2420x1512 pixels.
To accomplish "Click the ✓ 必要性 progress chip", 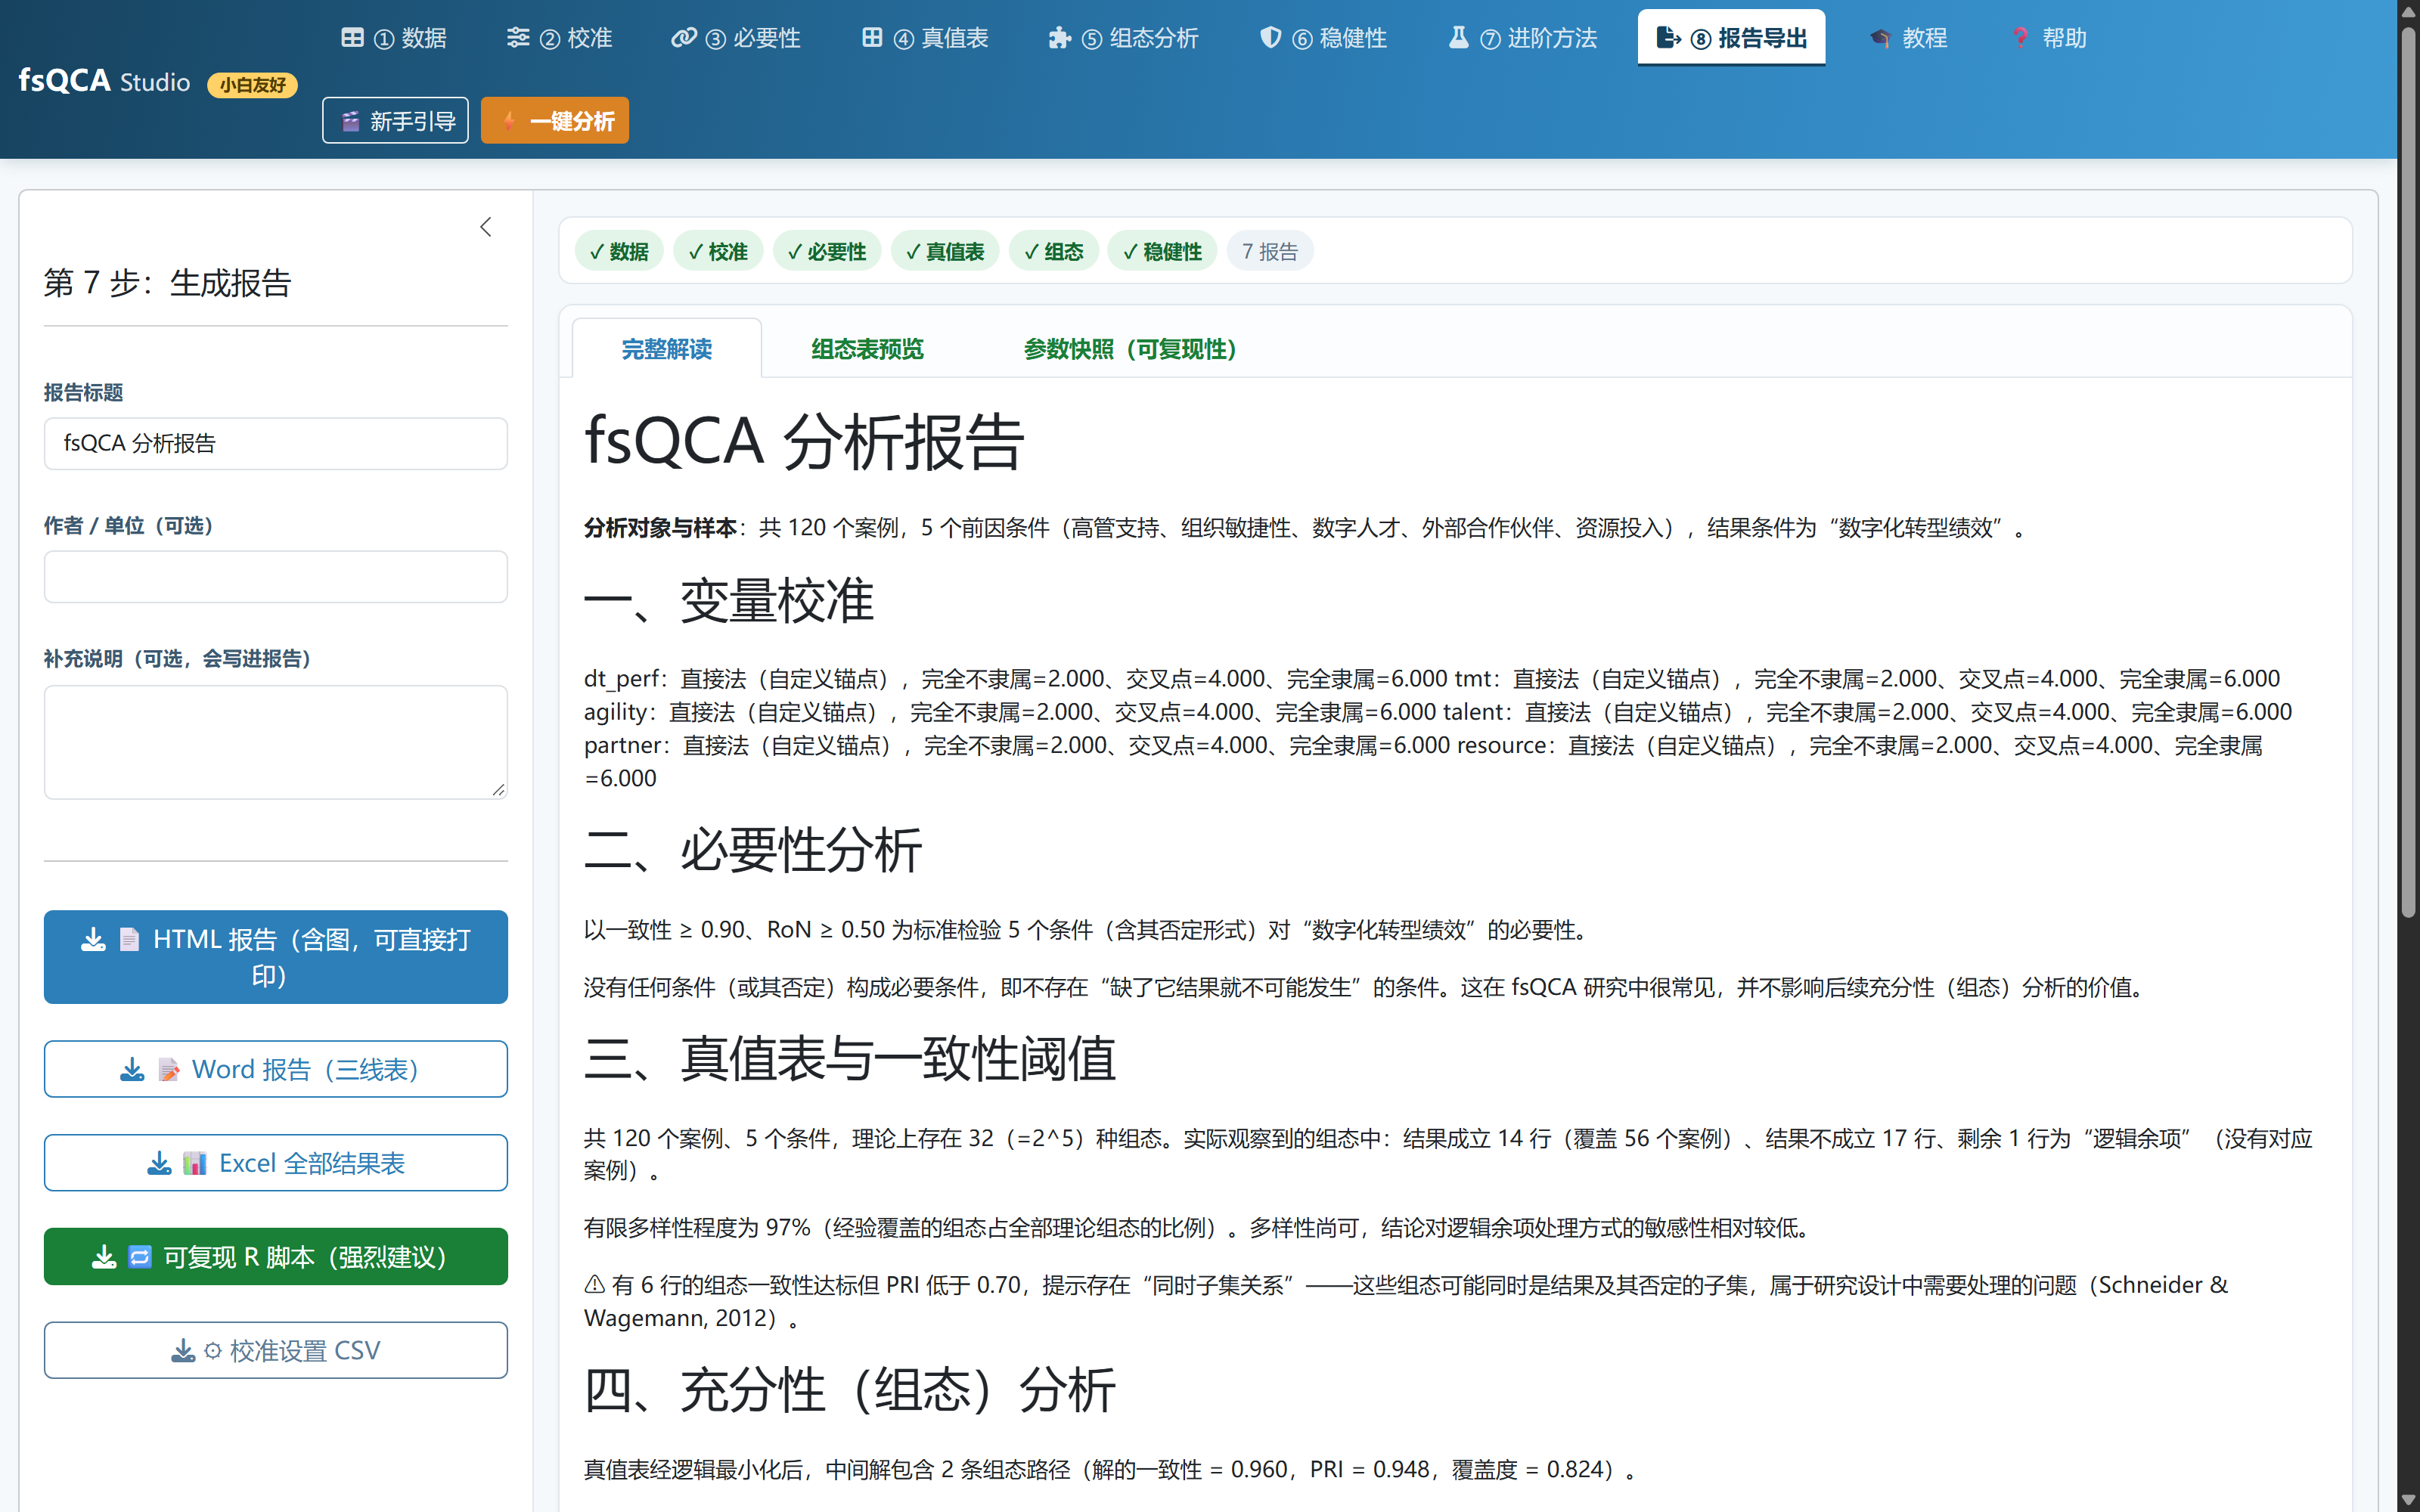I will [x=827, y=251].
